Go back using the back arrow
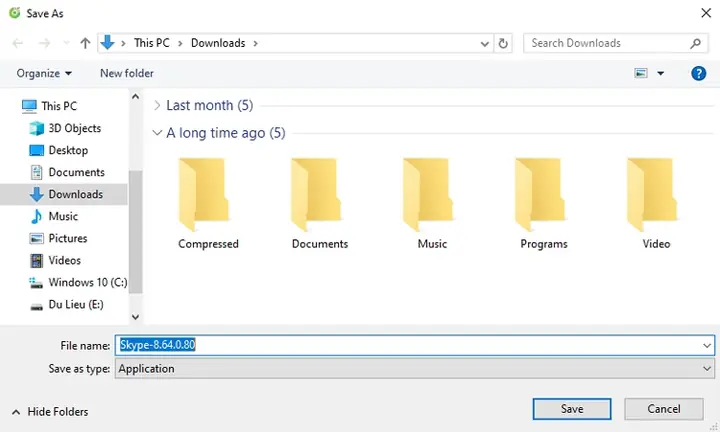 (x=17, y=43)
